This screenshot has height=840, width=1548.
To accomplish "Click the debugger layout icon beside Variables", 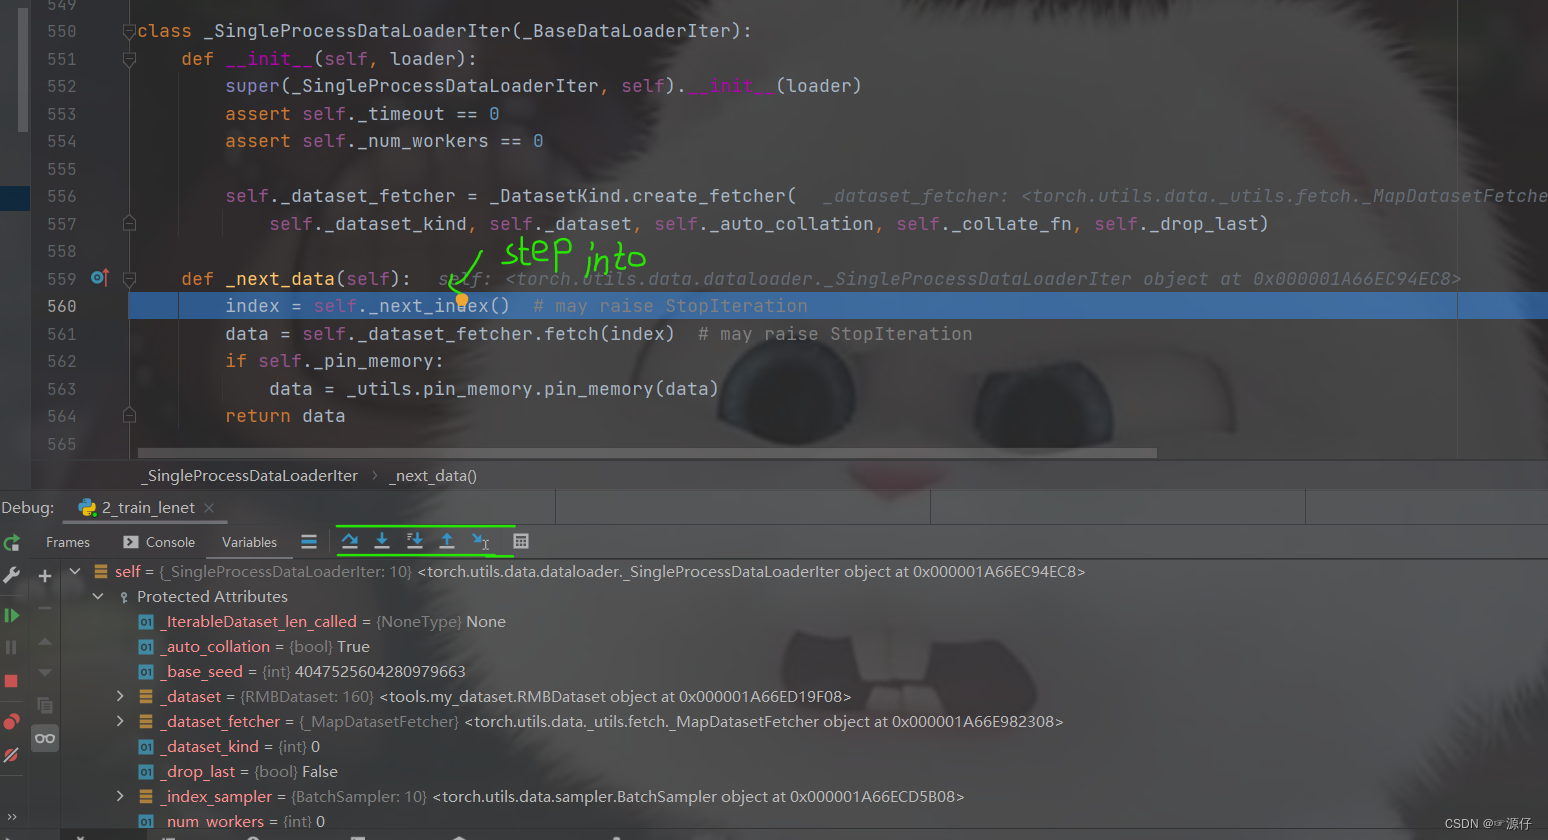I will pyautogui.click(x=309, y=541).
